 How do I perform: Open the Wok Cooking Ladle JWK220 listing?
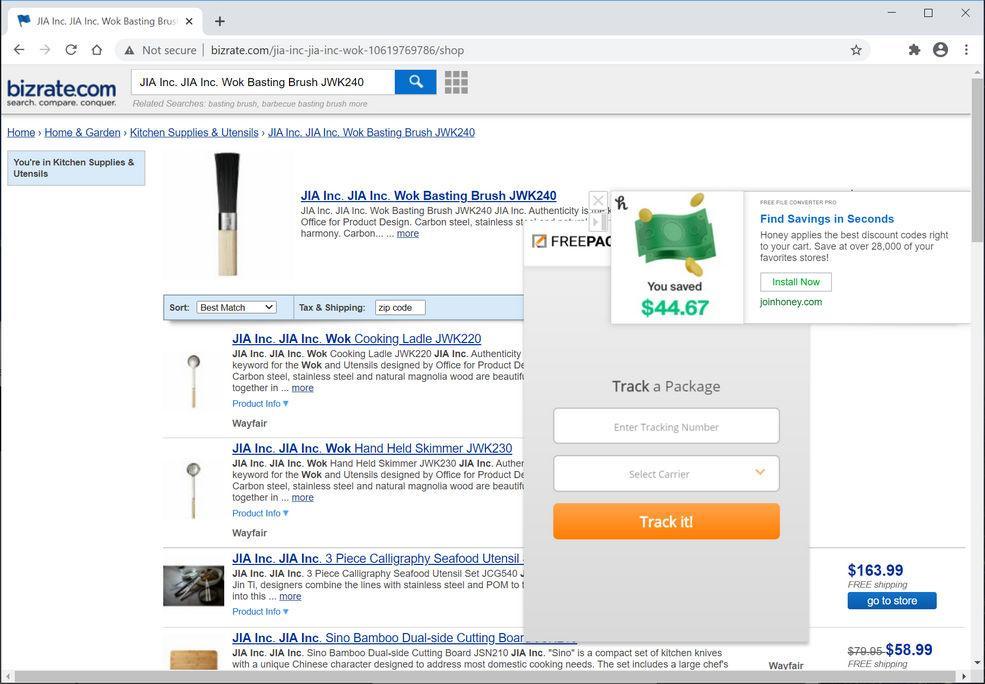coord(356,339)
